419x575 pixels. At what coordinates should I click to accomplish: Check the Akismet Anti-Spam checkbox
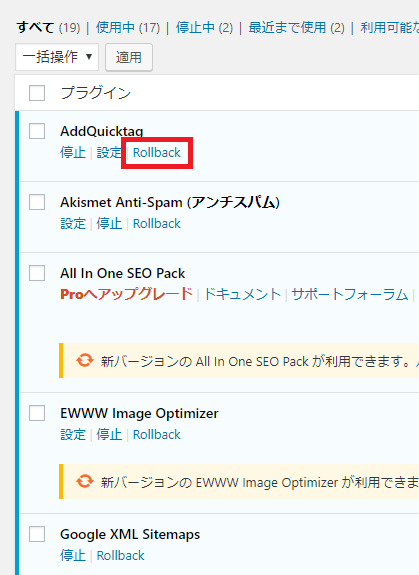pos(37,202)
